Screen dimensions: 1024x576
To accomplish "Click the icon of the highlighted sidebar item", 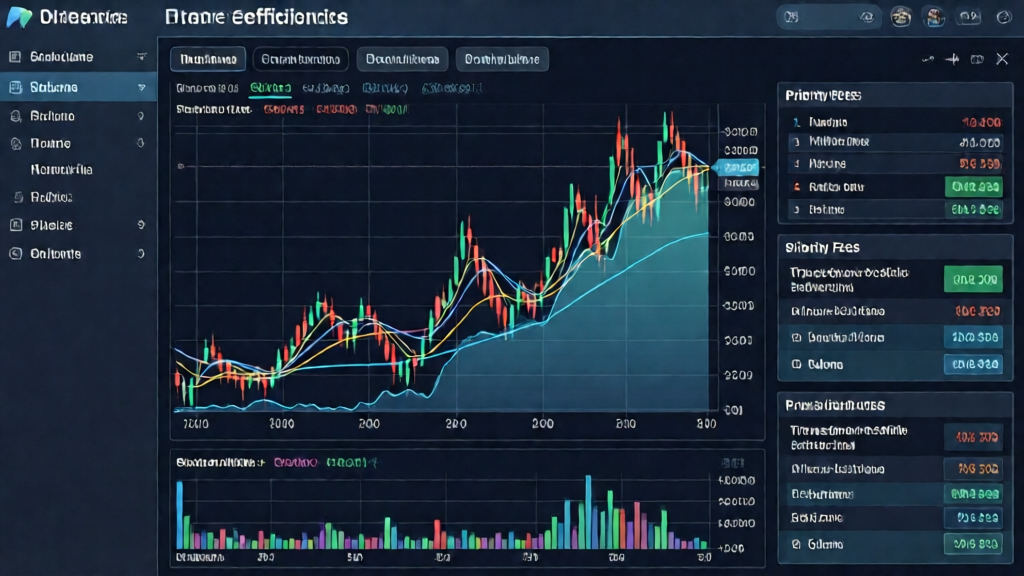I will [15, 87].
